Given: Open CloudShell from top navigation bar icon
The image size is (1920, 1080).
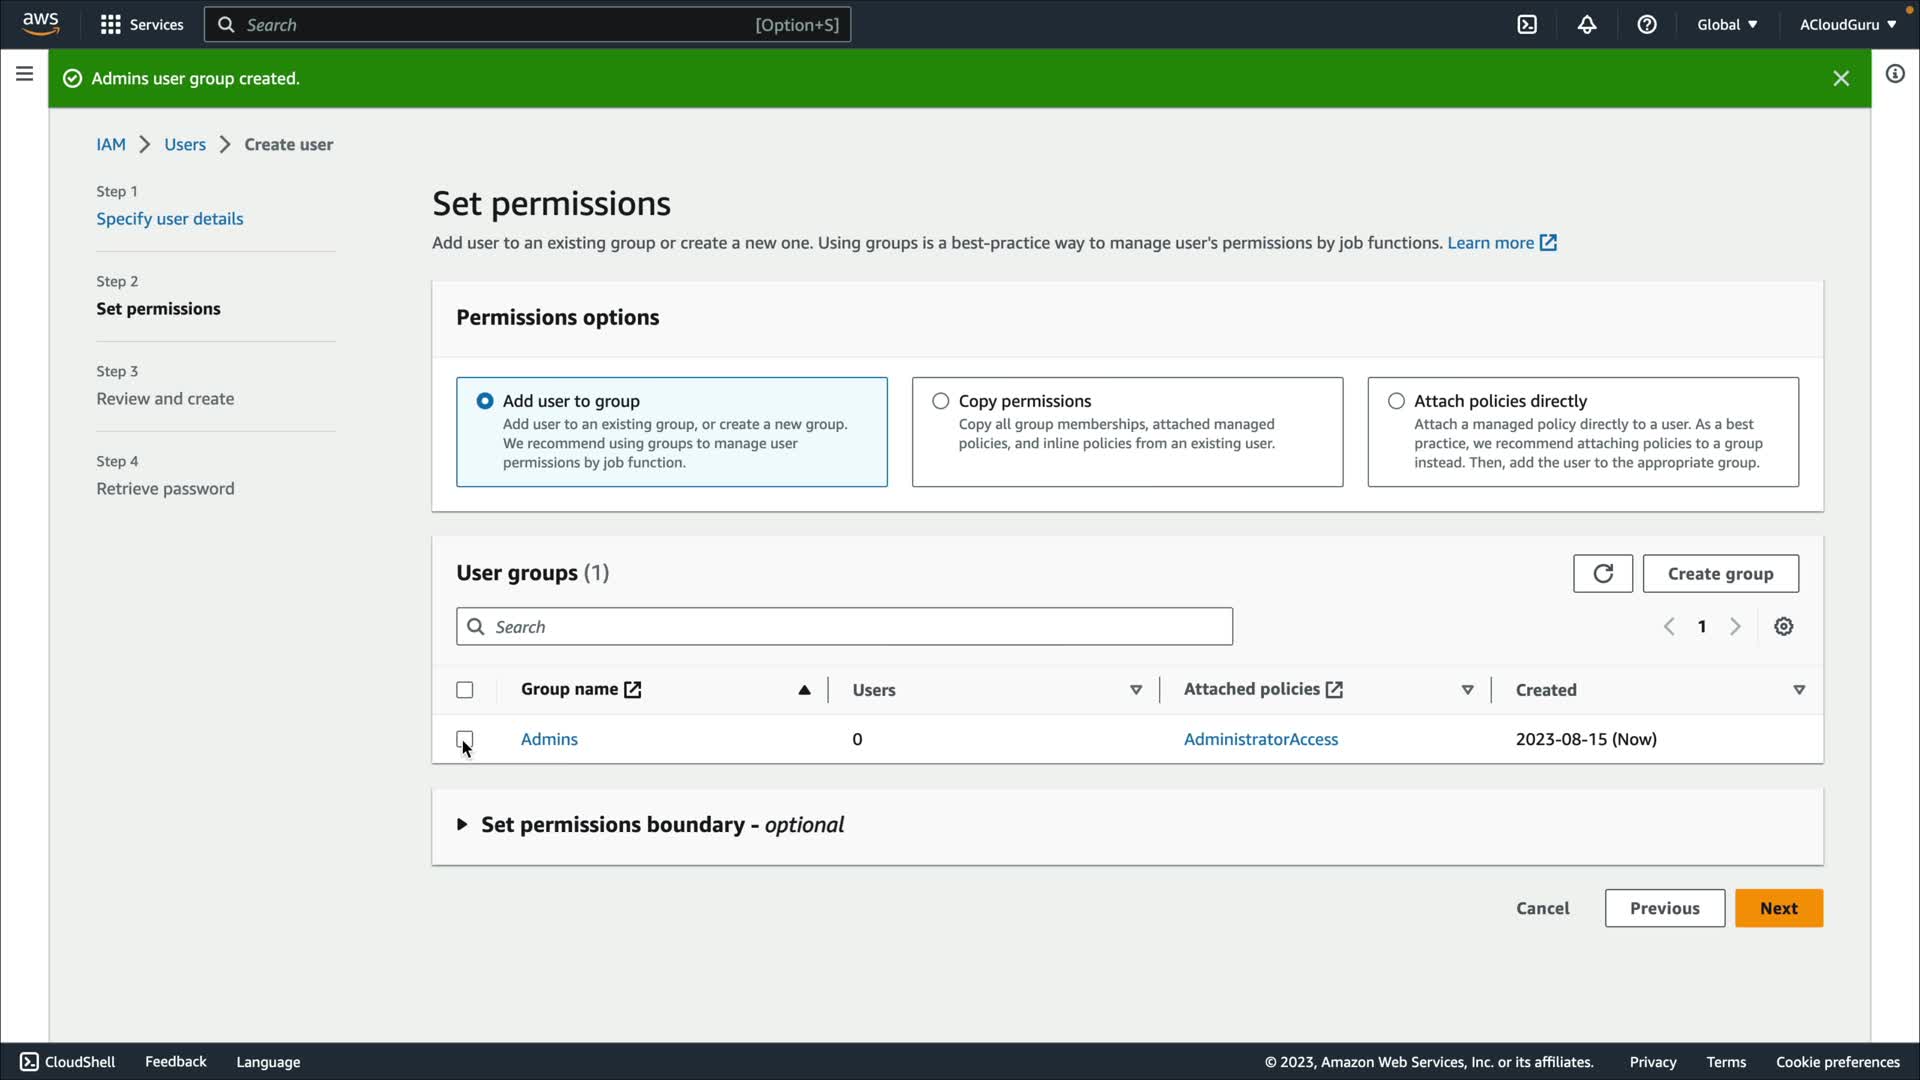Looking at the screenshot, I should pyautogui.click(x=1527, y=25).
